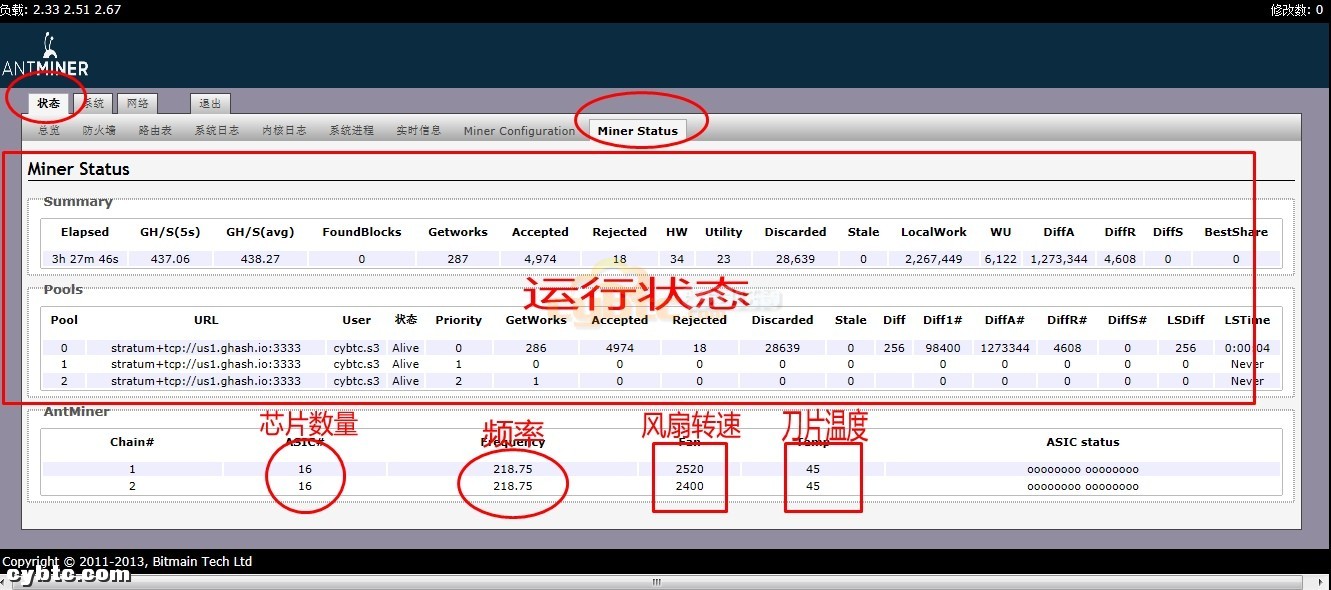Click the user cybtc.s3 in pool 0 row
This screenshot has width=1331, height=590.
(357, 348)
